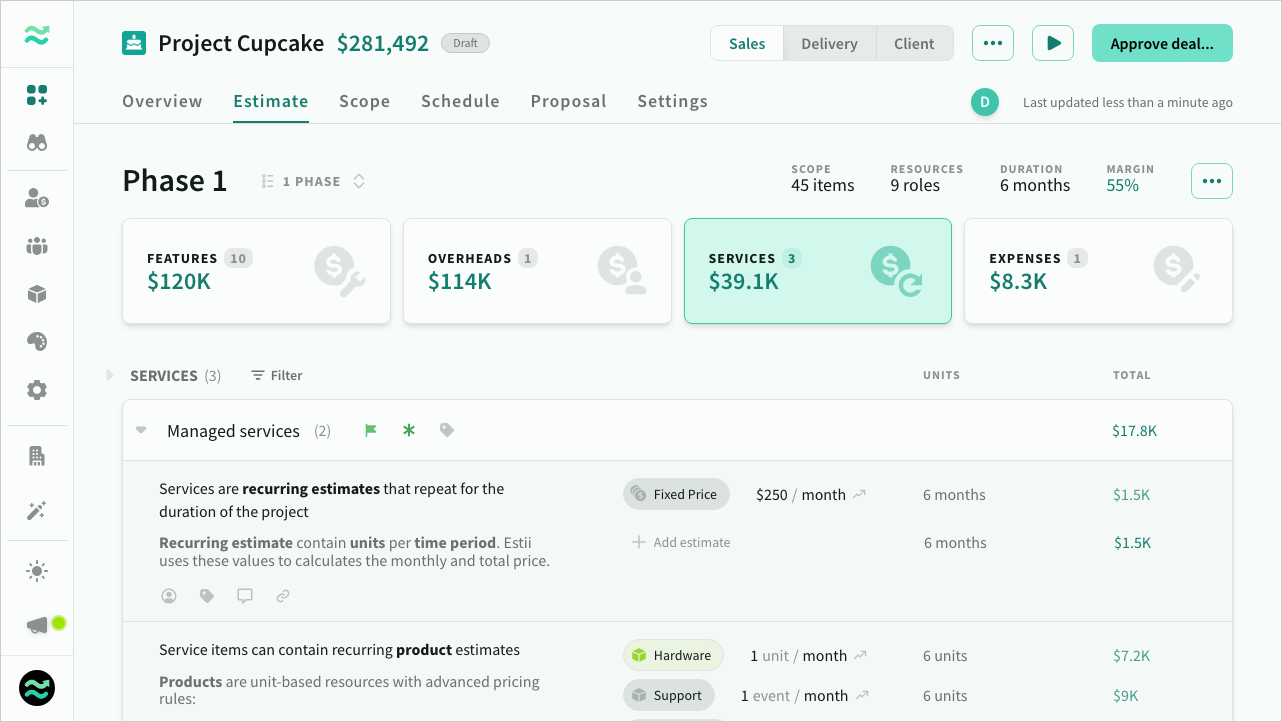Open the Proposal tab

click(568, 101)
